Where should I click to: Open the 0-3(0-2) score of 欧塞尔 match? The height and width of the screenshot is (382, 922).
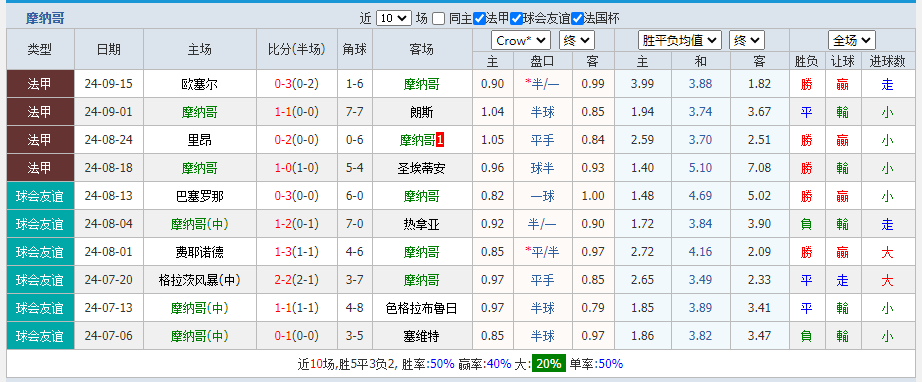(296, 84)
